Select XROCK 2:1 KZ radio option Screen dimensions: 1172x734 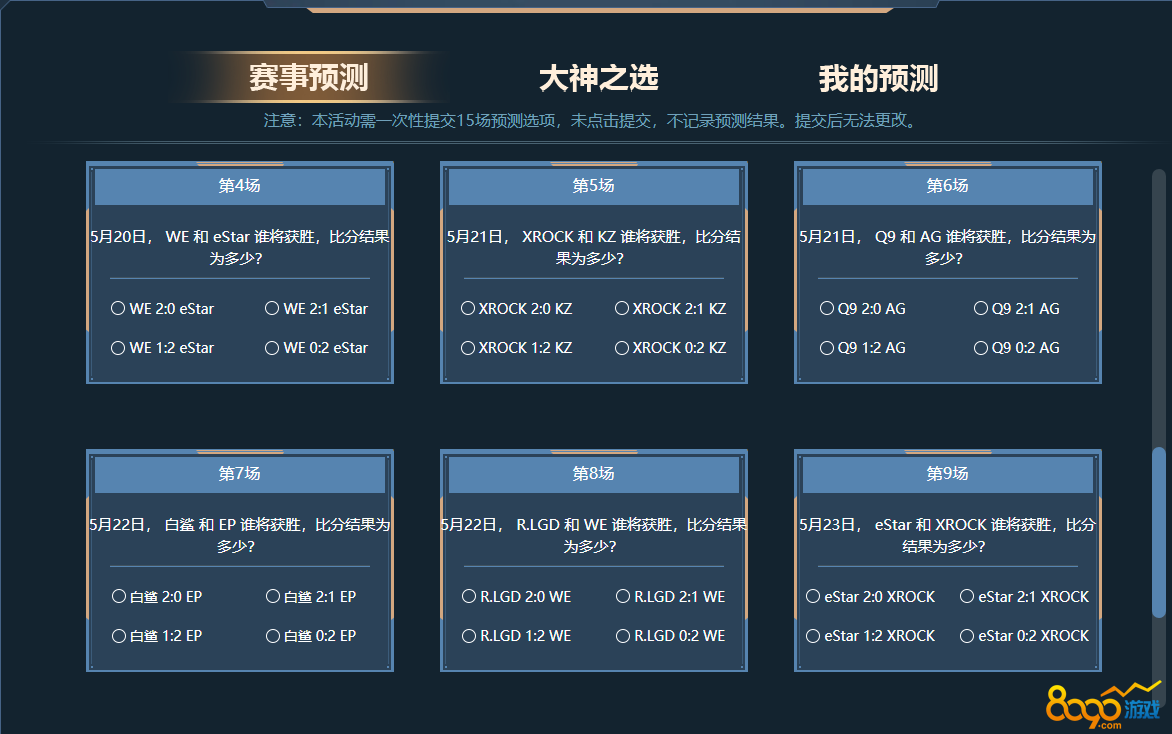click(622, 309)
